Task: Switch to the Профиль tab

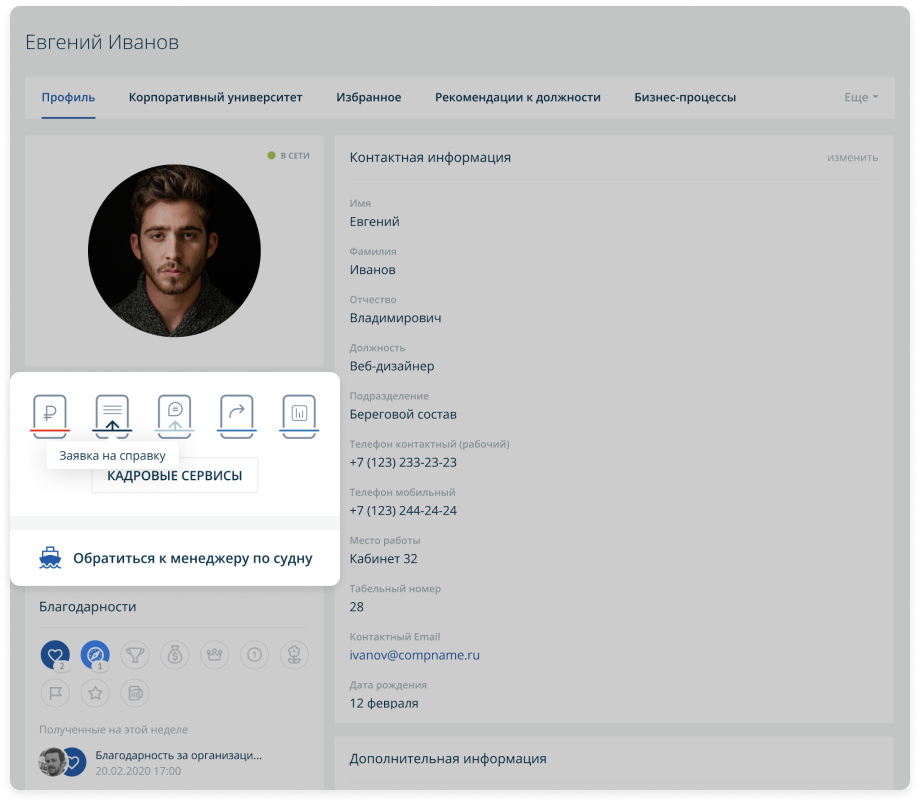Action: 68,97
